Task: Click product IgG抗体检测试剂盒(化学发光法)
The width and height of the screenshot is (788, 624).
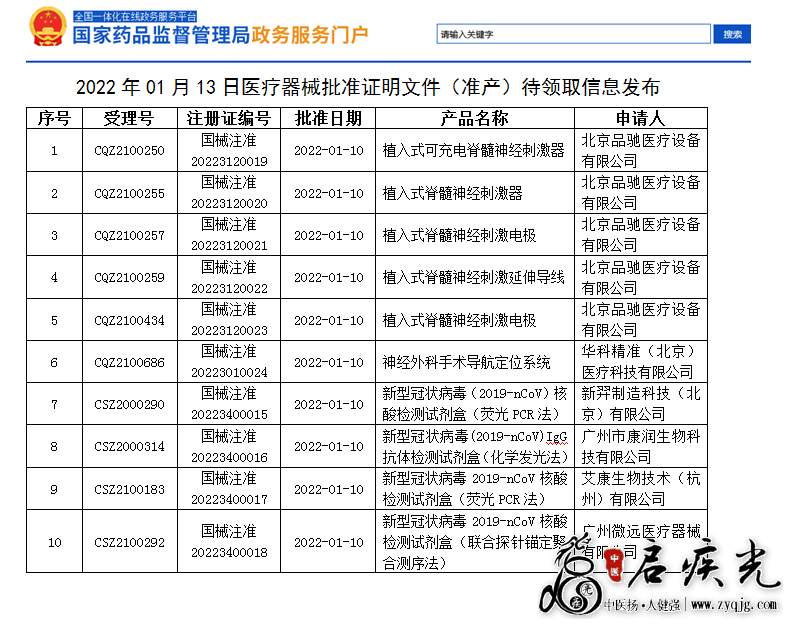Action: (x=475, y=447)
